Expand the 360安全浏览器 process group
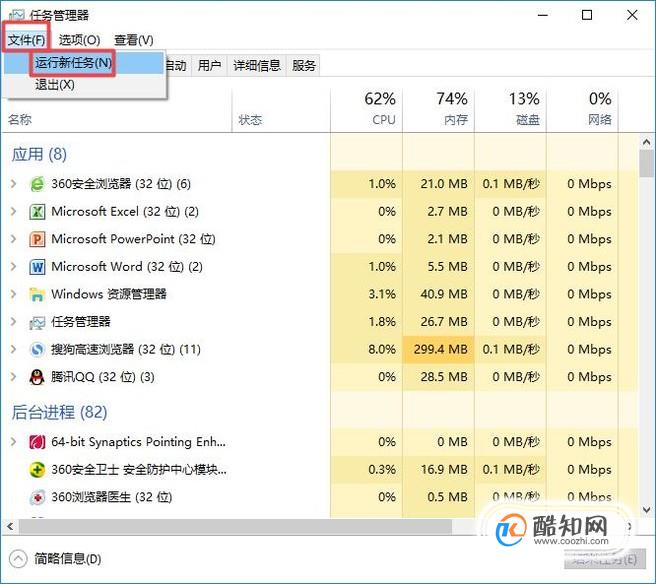 pyautogui.click(x=14, y=184)
